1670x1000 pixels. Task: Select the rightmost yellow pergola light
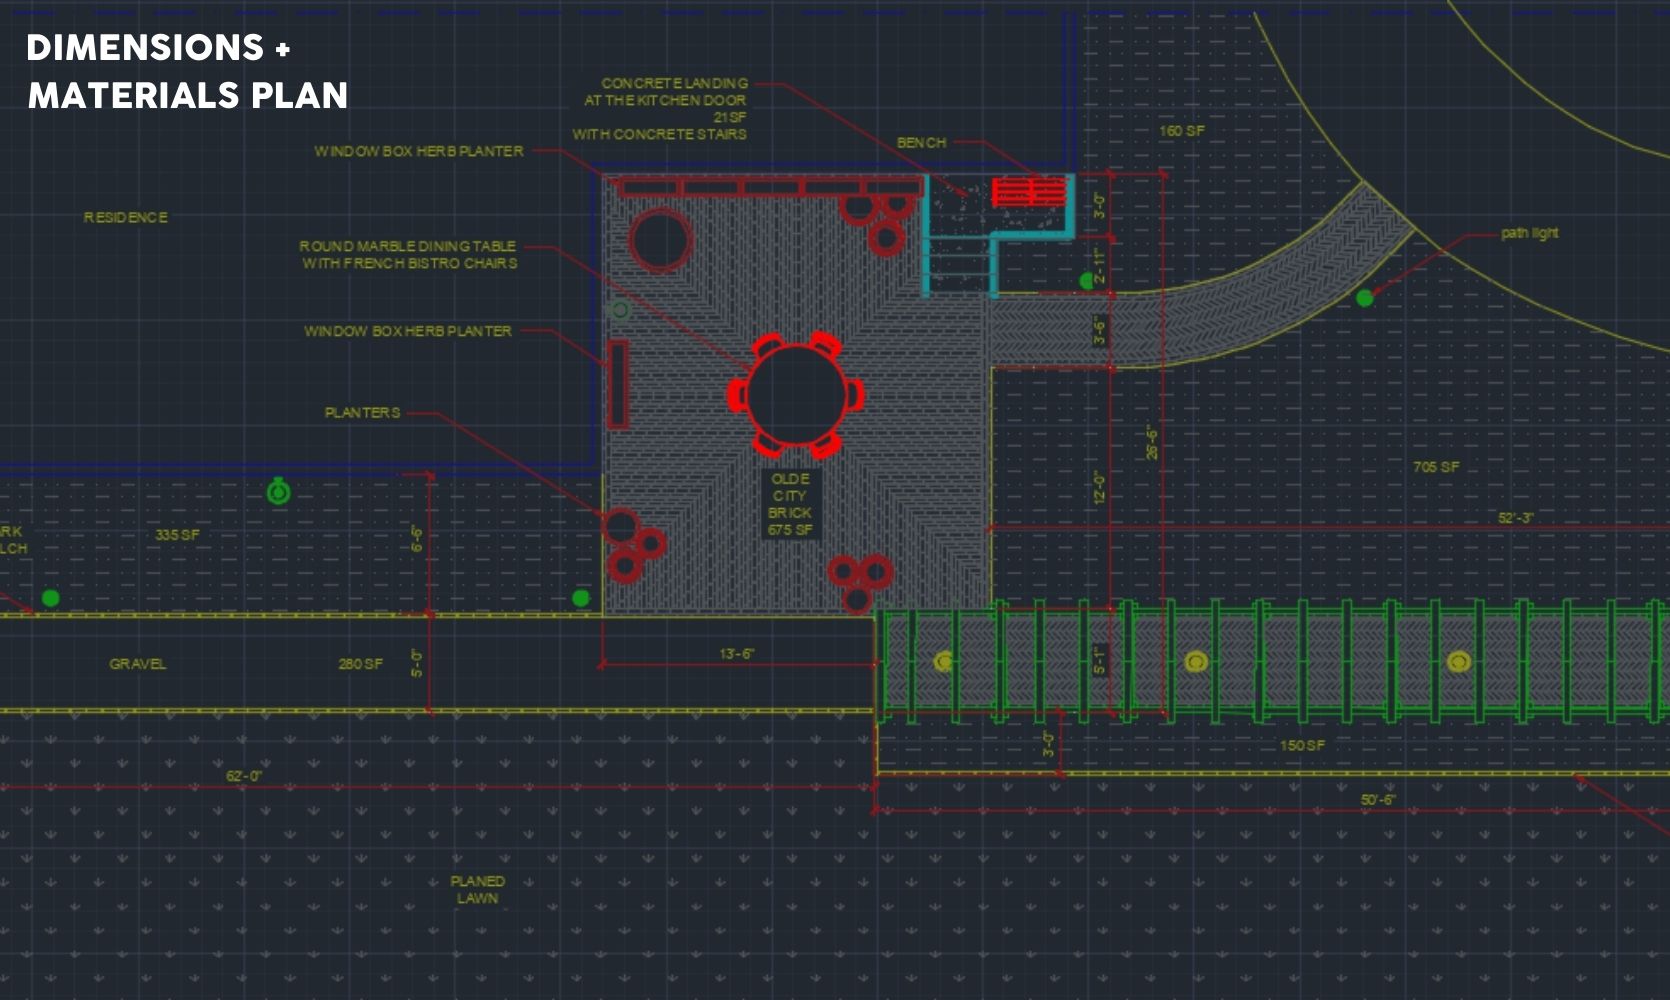click(1458, 661)
